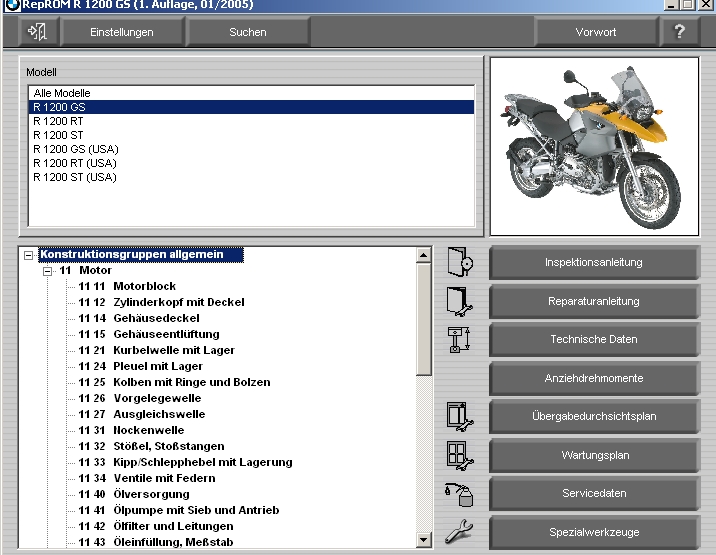Select 11 Motor group
716x555 pixels.
[x=85, y=270]
